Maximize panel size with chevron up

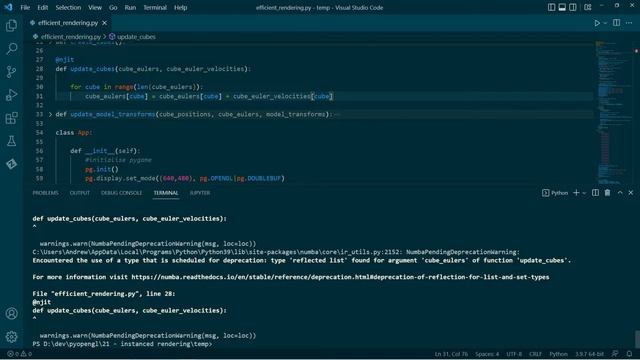click(x=620, y=193)
